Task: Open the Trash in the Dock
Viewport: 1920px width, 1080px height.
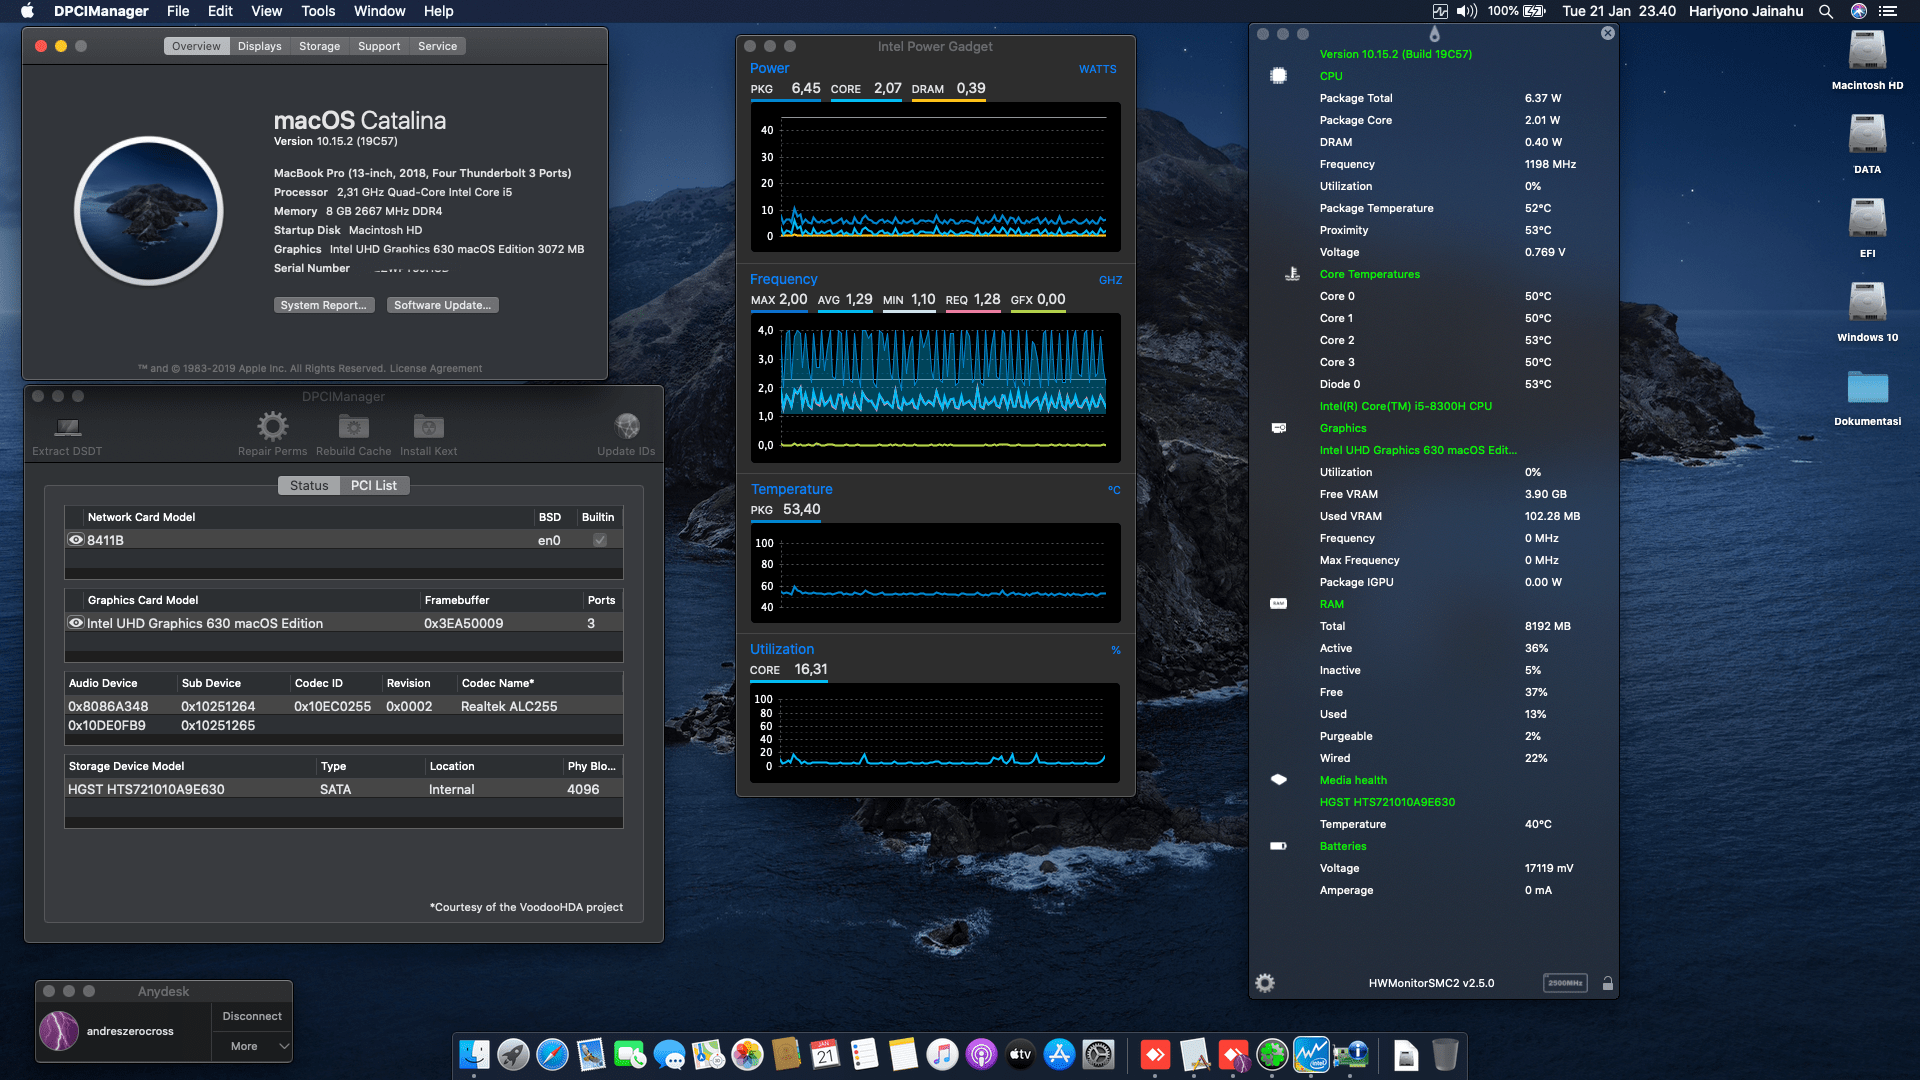Action: (x=1445, y=1054)
